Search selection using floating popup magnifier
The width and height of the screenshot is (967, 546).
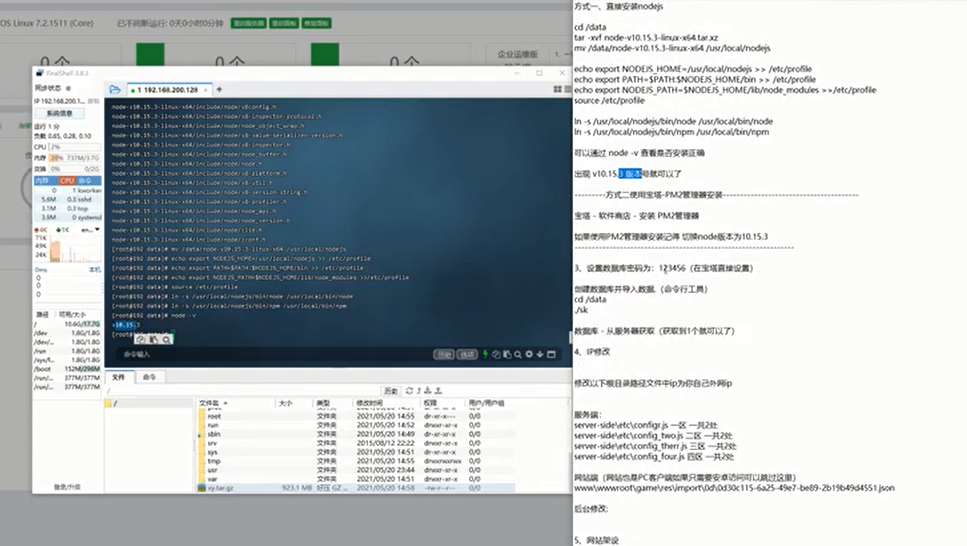(x=167, y=339)
